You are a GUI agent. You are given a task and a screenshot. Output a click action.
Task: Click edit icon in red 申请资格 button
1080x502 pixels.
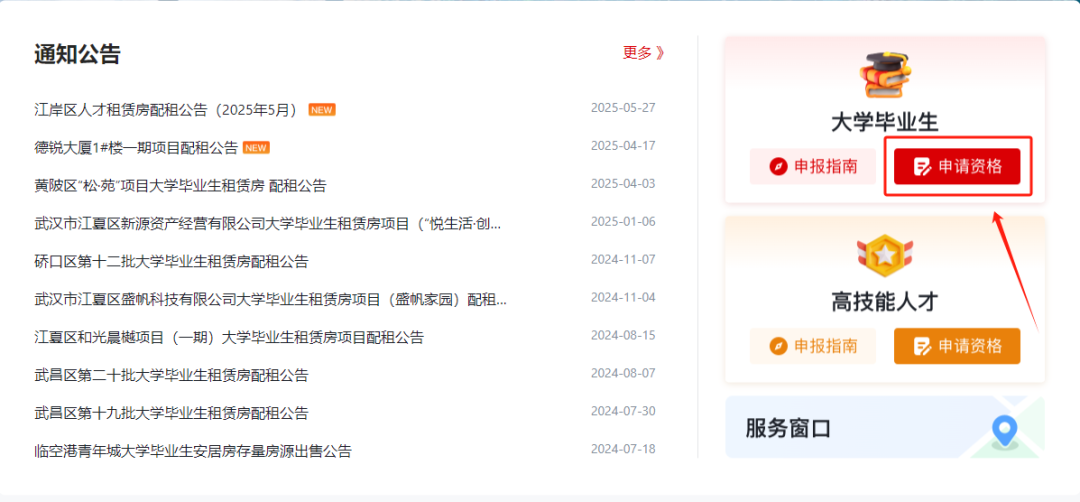tap(922, 167)
